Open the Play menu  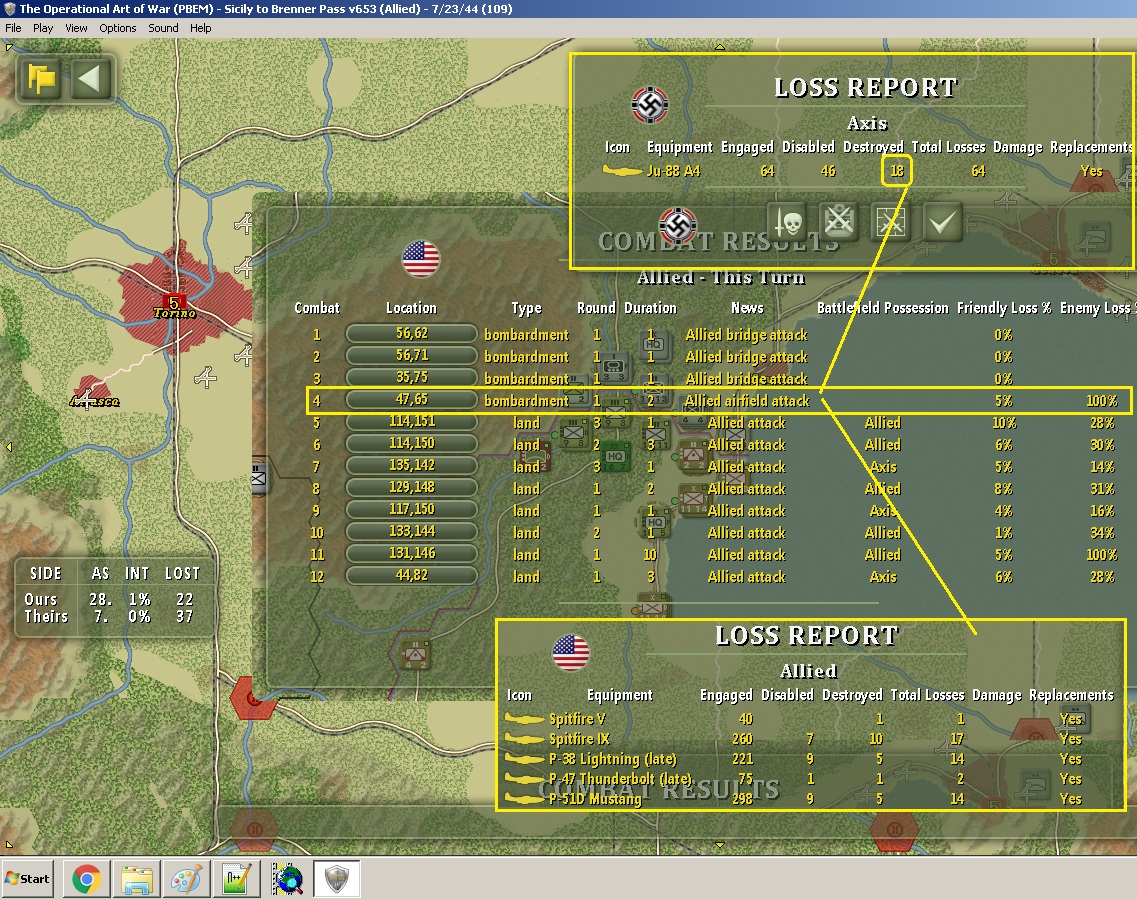pos(43,28)
